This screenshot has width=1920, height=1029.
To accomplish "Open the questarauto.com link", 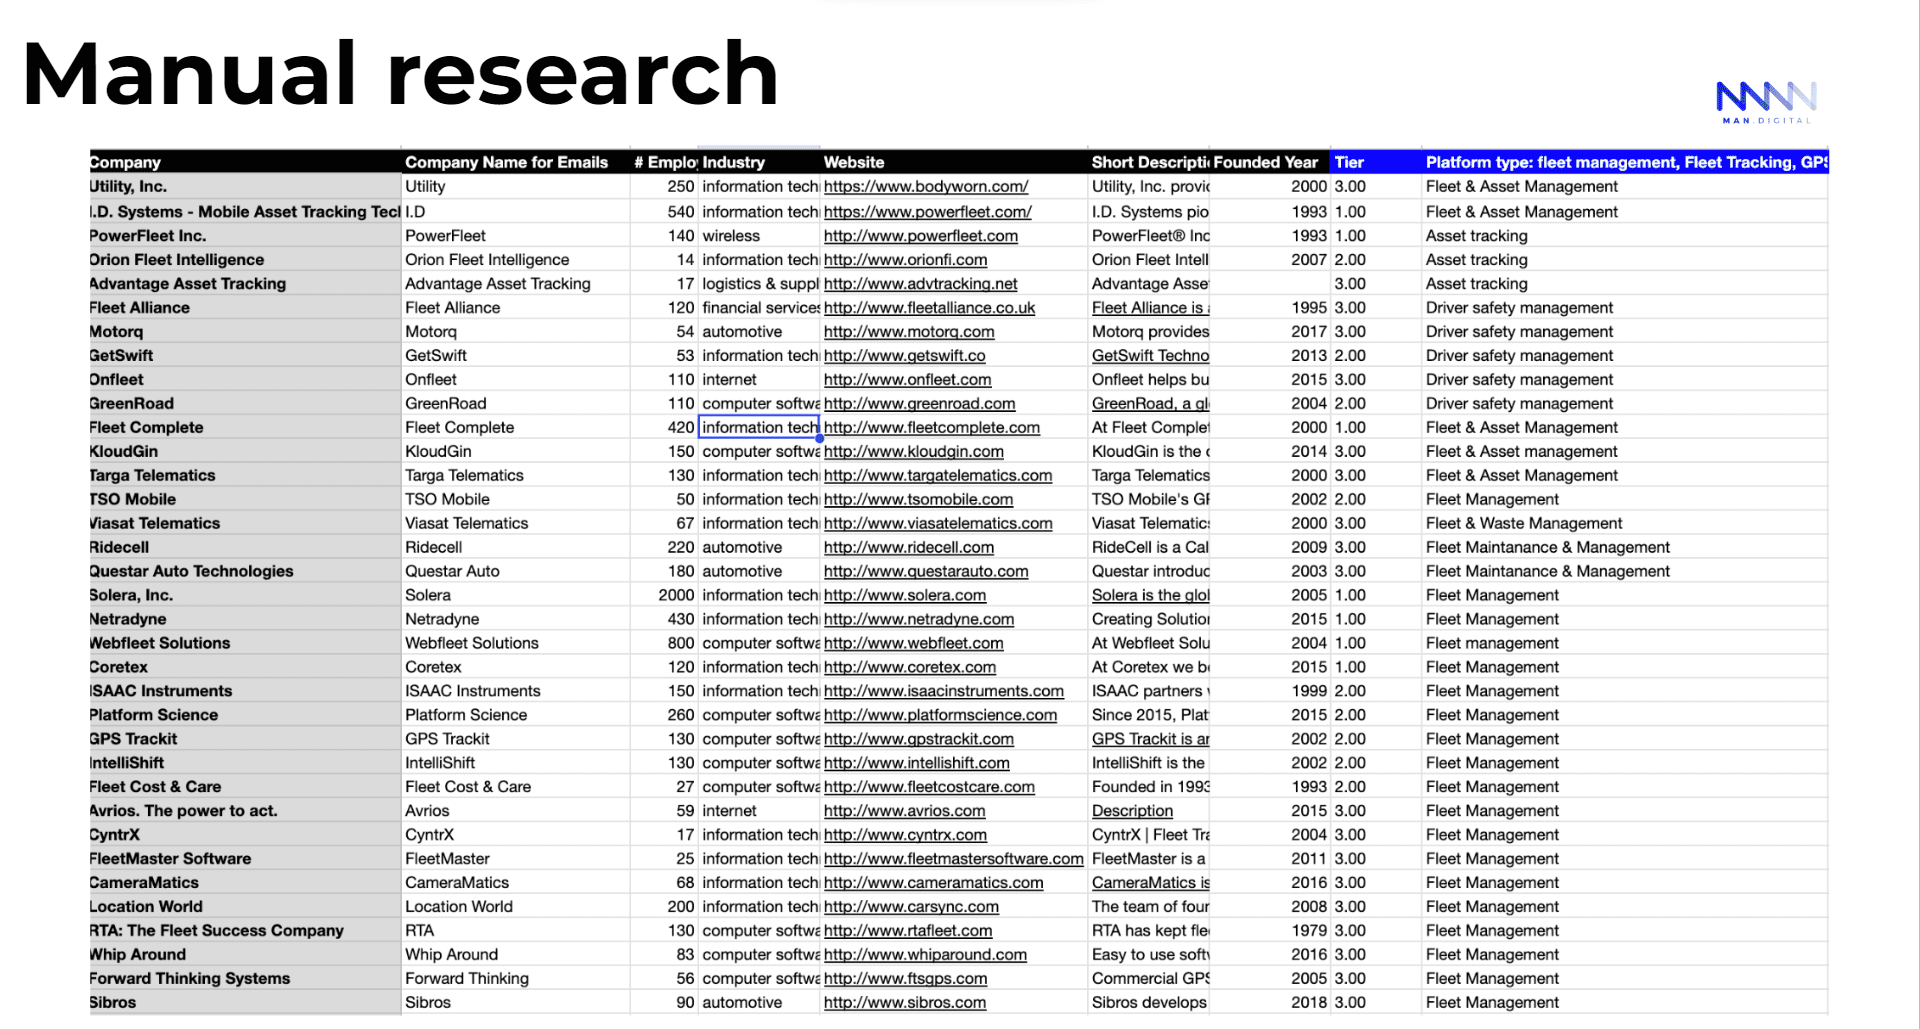I will point(926,572).
